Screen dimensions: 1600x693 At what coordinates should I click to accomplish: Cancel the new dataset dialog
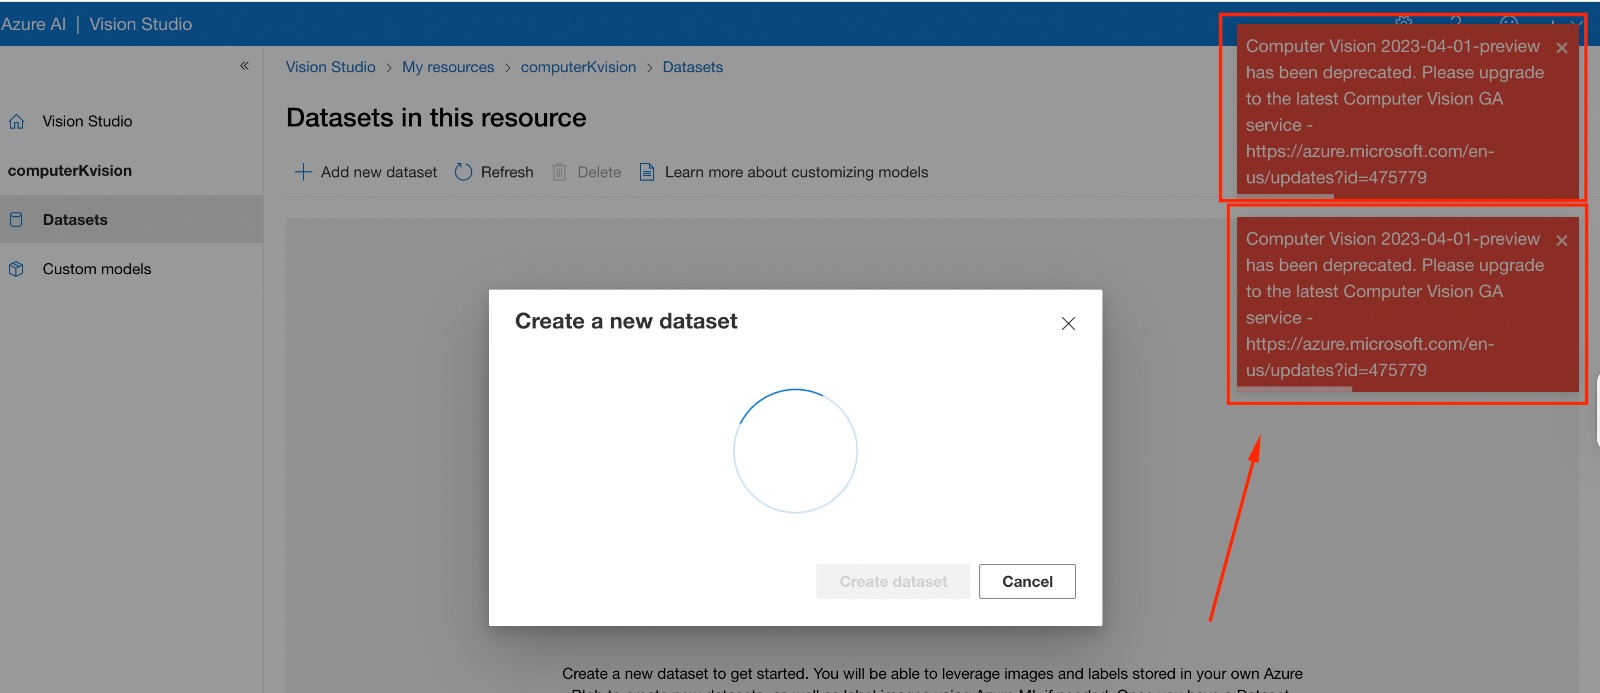point(1027,582)
